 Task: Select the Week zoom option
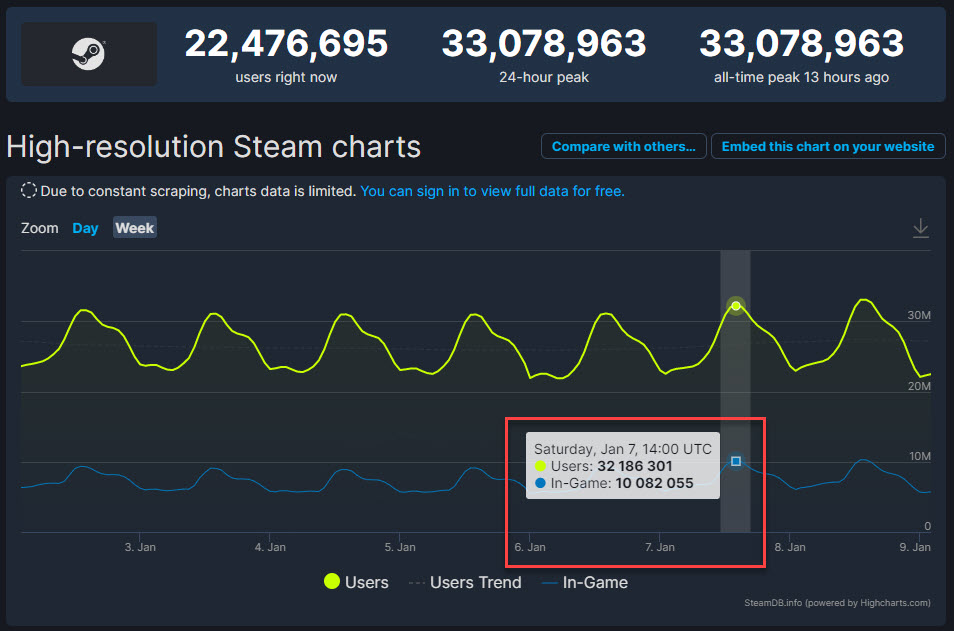coord(134,228)
